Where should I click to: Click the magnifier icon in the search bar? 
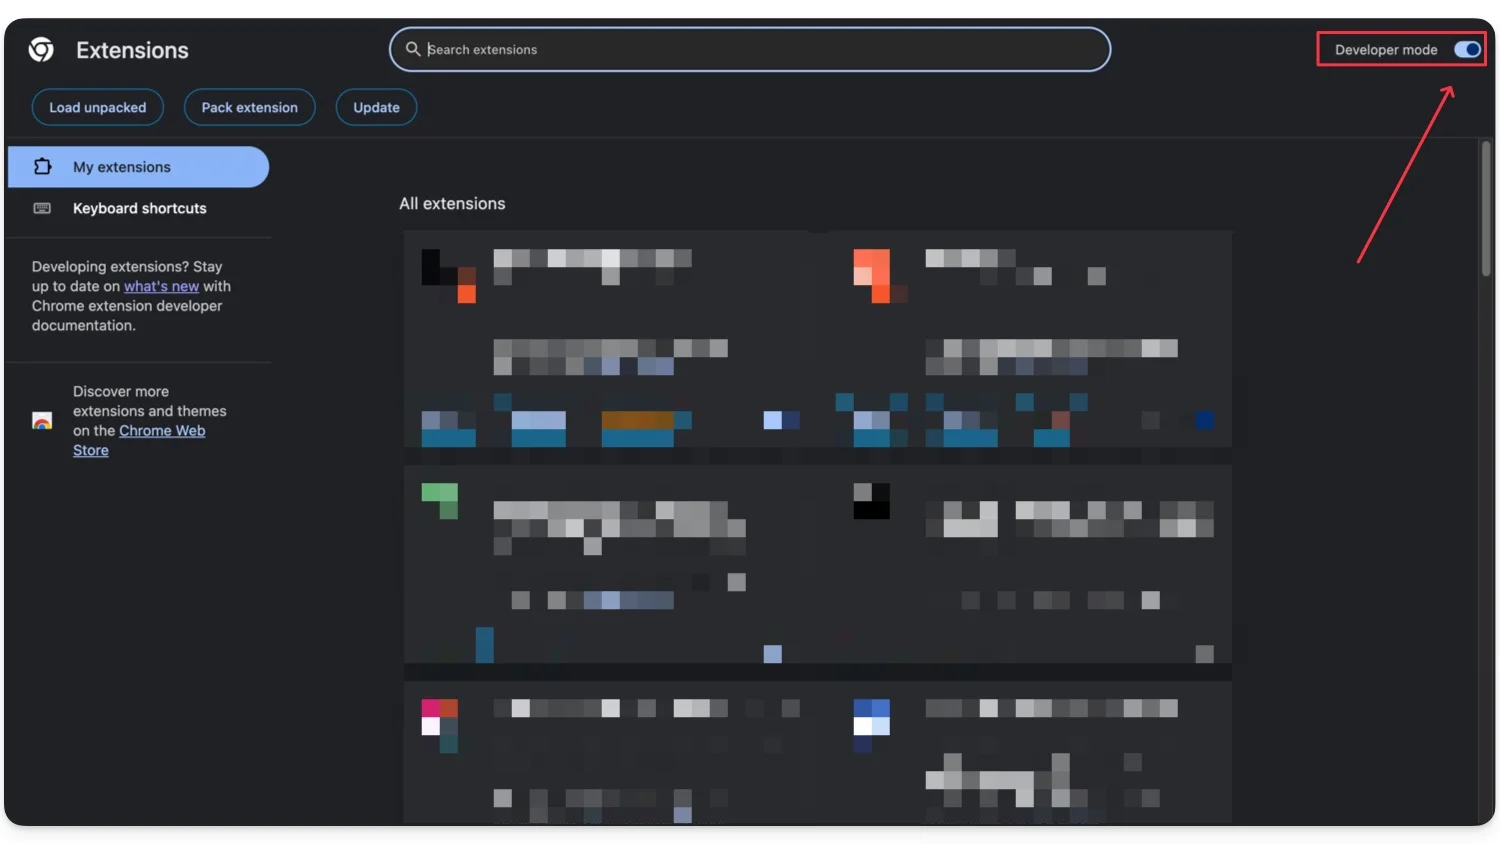tap(414, 49)
